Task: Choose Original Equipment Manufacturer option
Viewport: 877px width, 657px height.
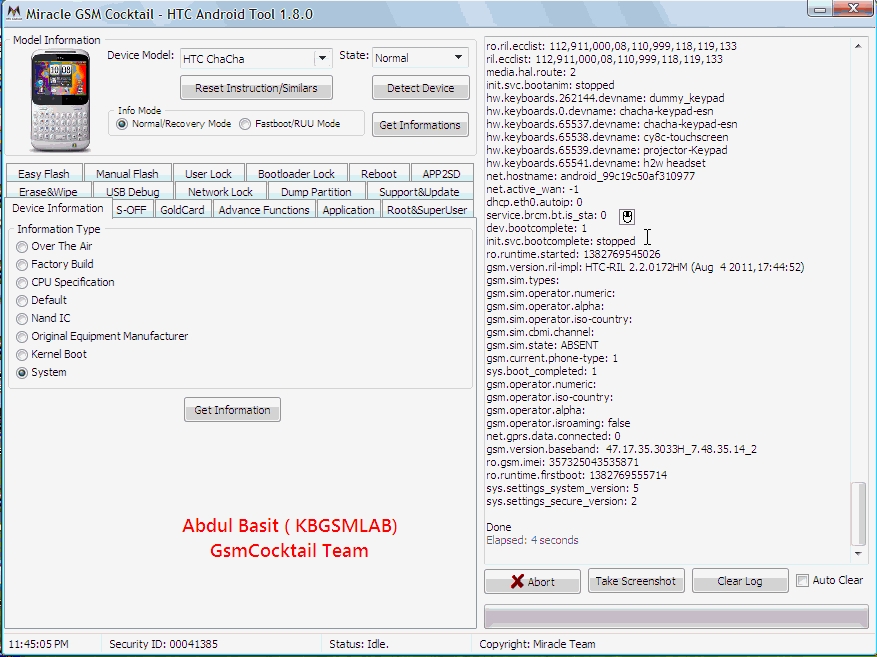Action: pyautogui.click(x=22, y=337)
